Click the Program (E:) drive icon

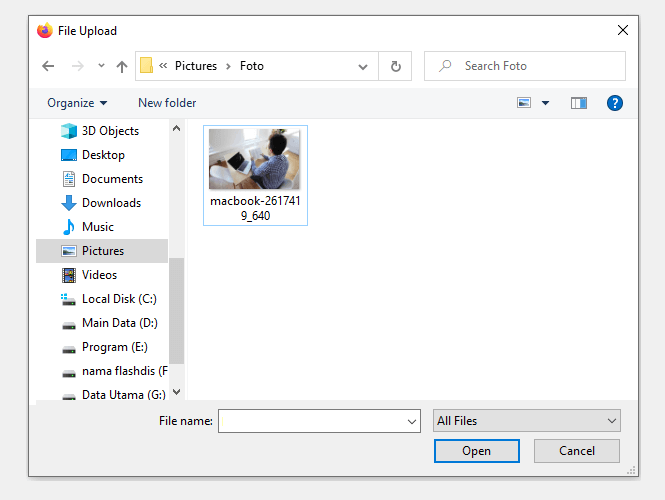point(69,350)
